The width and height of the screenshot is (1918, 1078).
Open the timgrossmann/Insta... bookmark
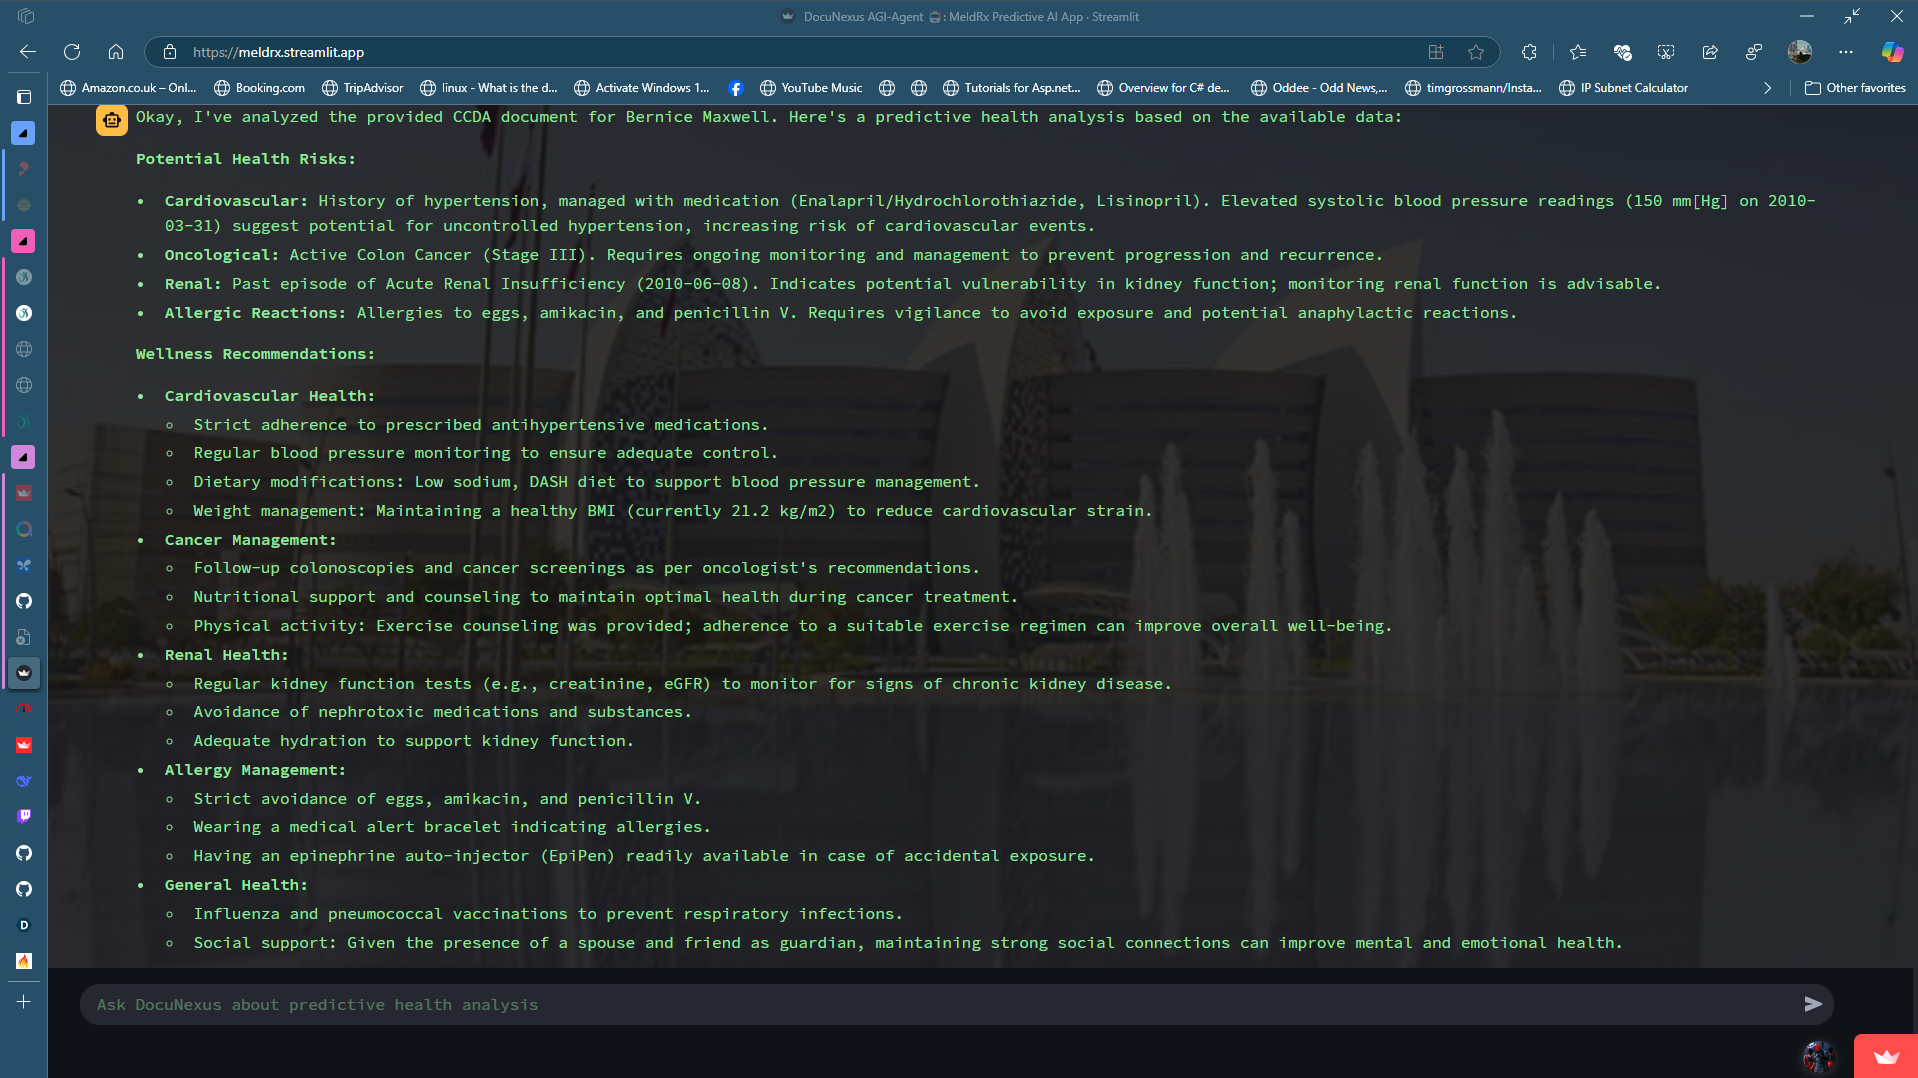click(1474, 88)
